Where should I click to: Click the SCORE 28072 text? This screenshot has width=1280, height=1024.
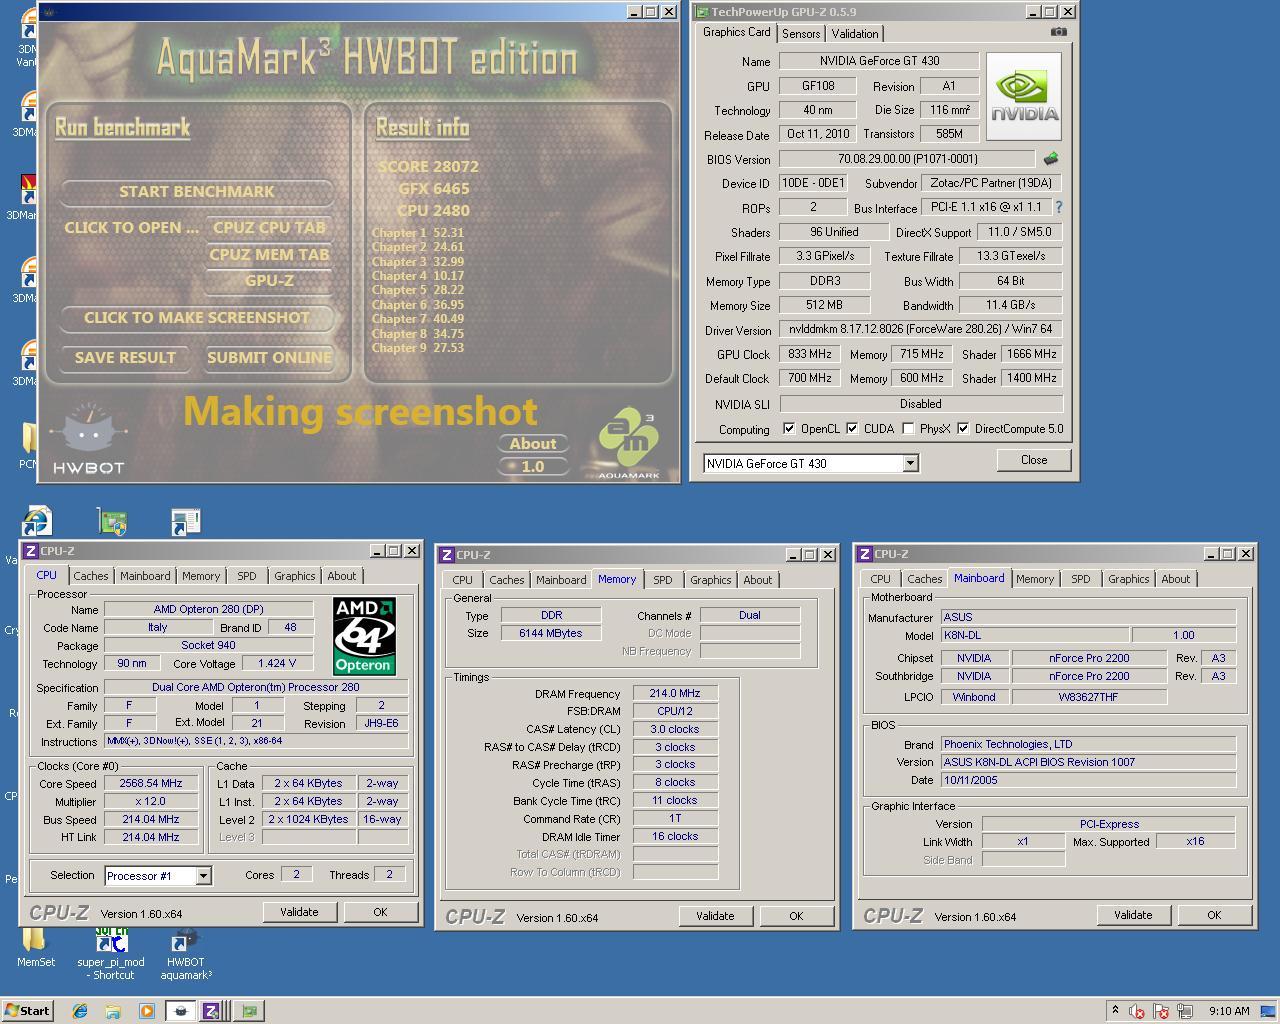pyautogui.click(x=428, y=167)
